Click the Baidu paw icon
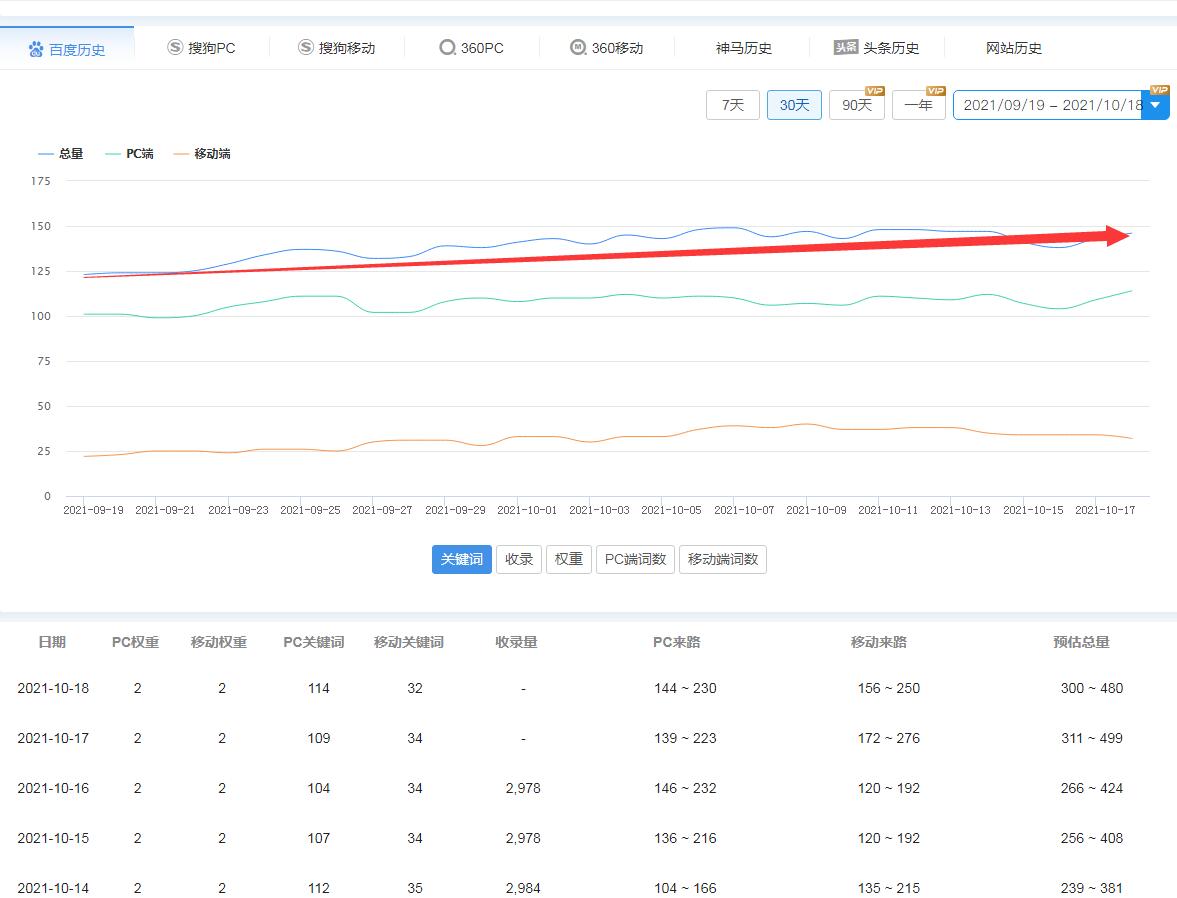This screenshot has height=898, width=1177. coord(36,49)
